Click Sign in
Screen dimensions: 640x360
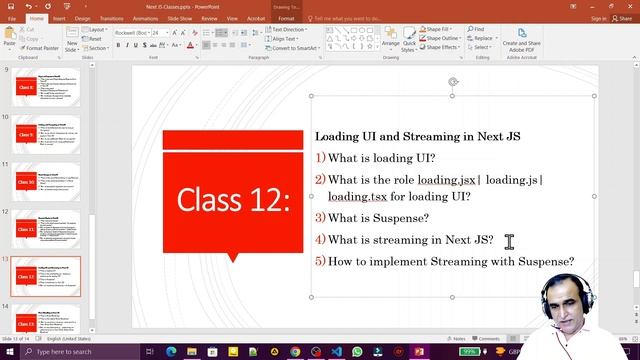(598, 19)
